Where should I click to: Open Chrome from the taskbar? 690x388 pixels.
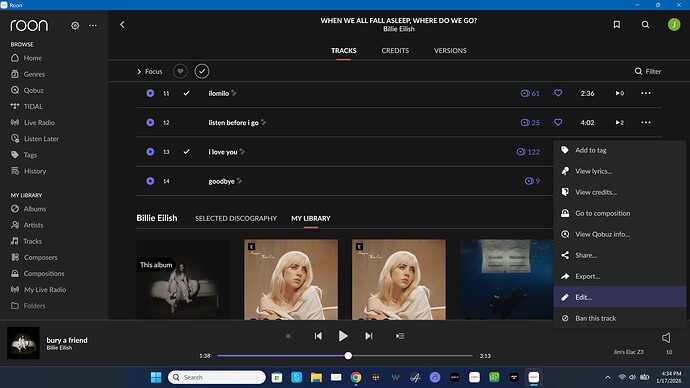(x=356, y=377)
